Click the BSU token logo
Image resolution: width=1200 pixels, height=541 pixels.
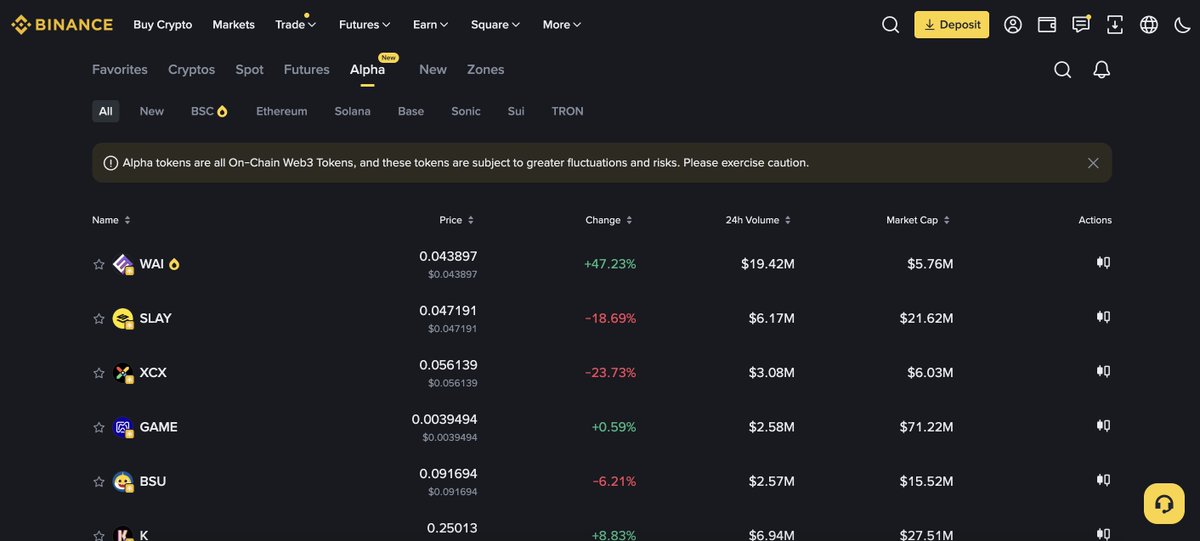coord(123,481)
